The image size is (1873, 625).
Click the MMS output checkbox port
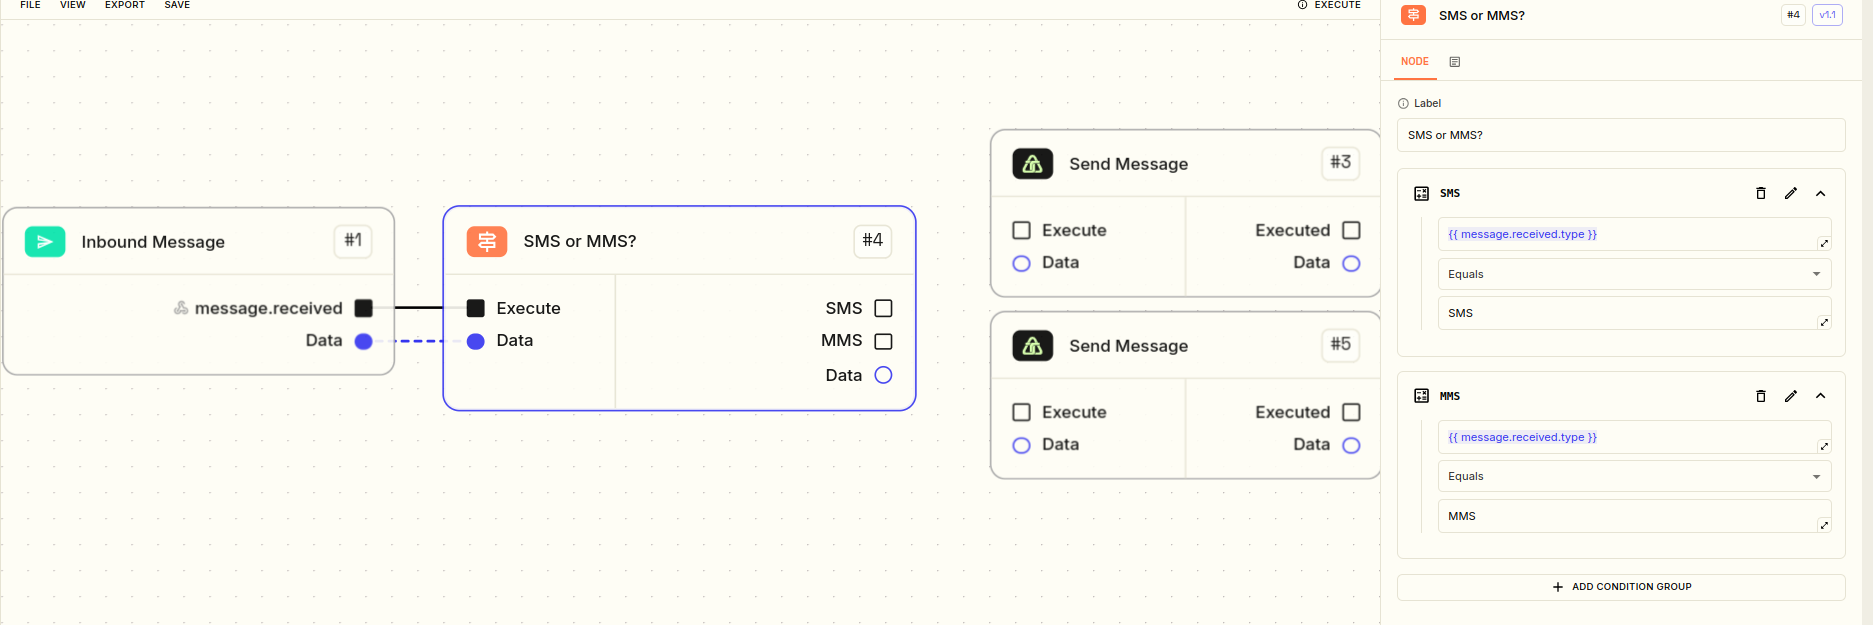tap(883, 341)
